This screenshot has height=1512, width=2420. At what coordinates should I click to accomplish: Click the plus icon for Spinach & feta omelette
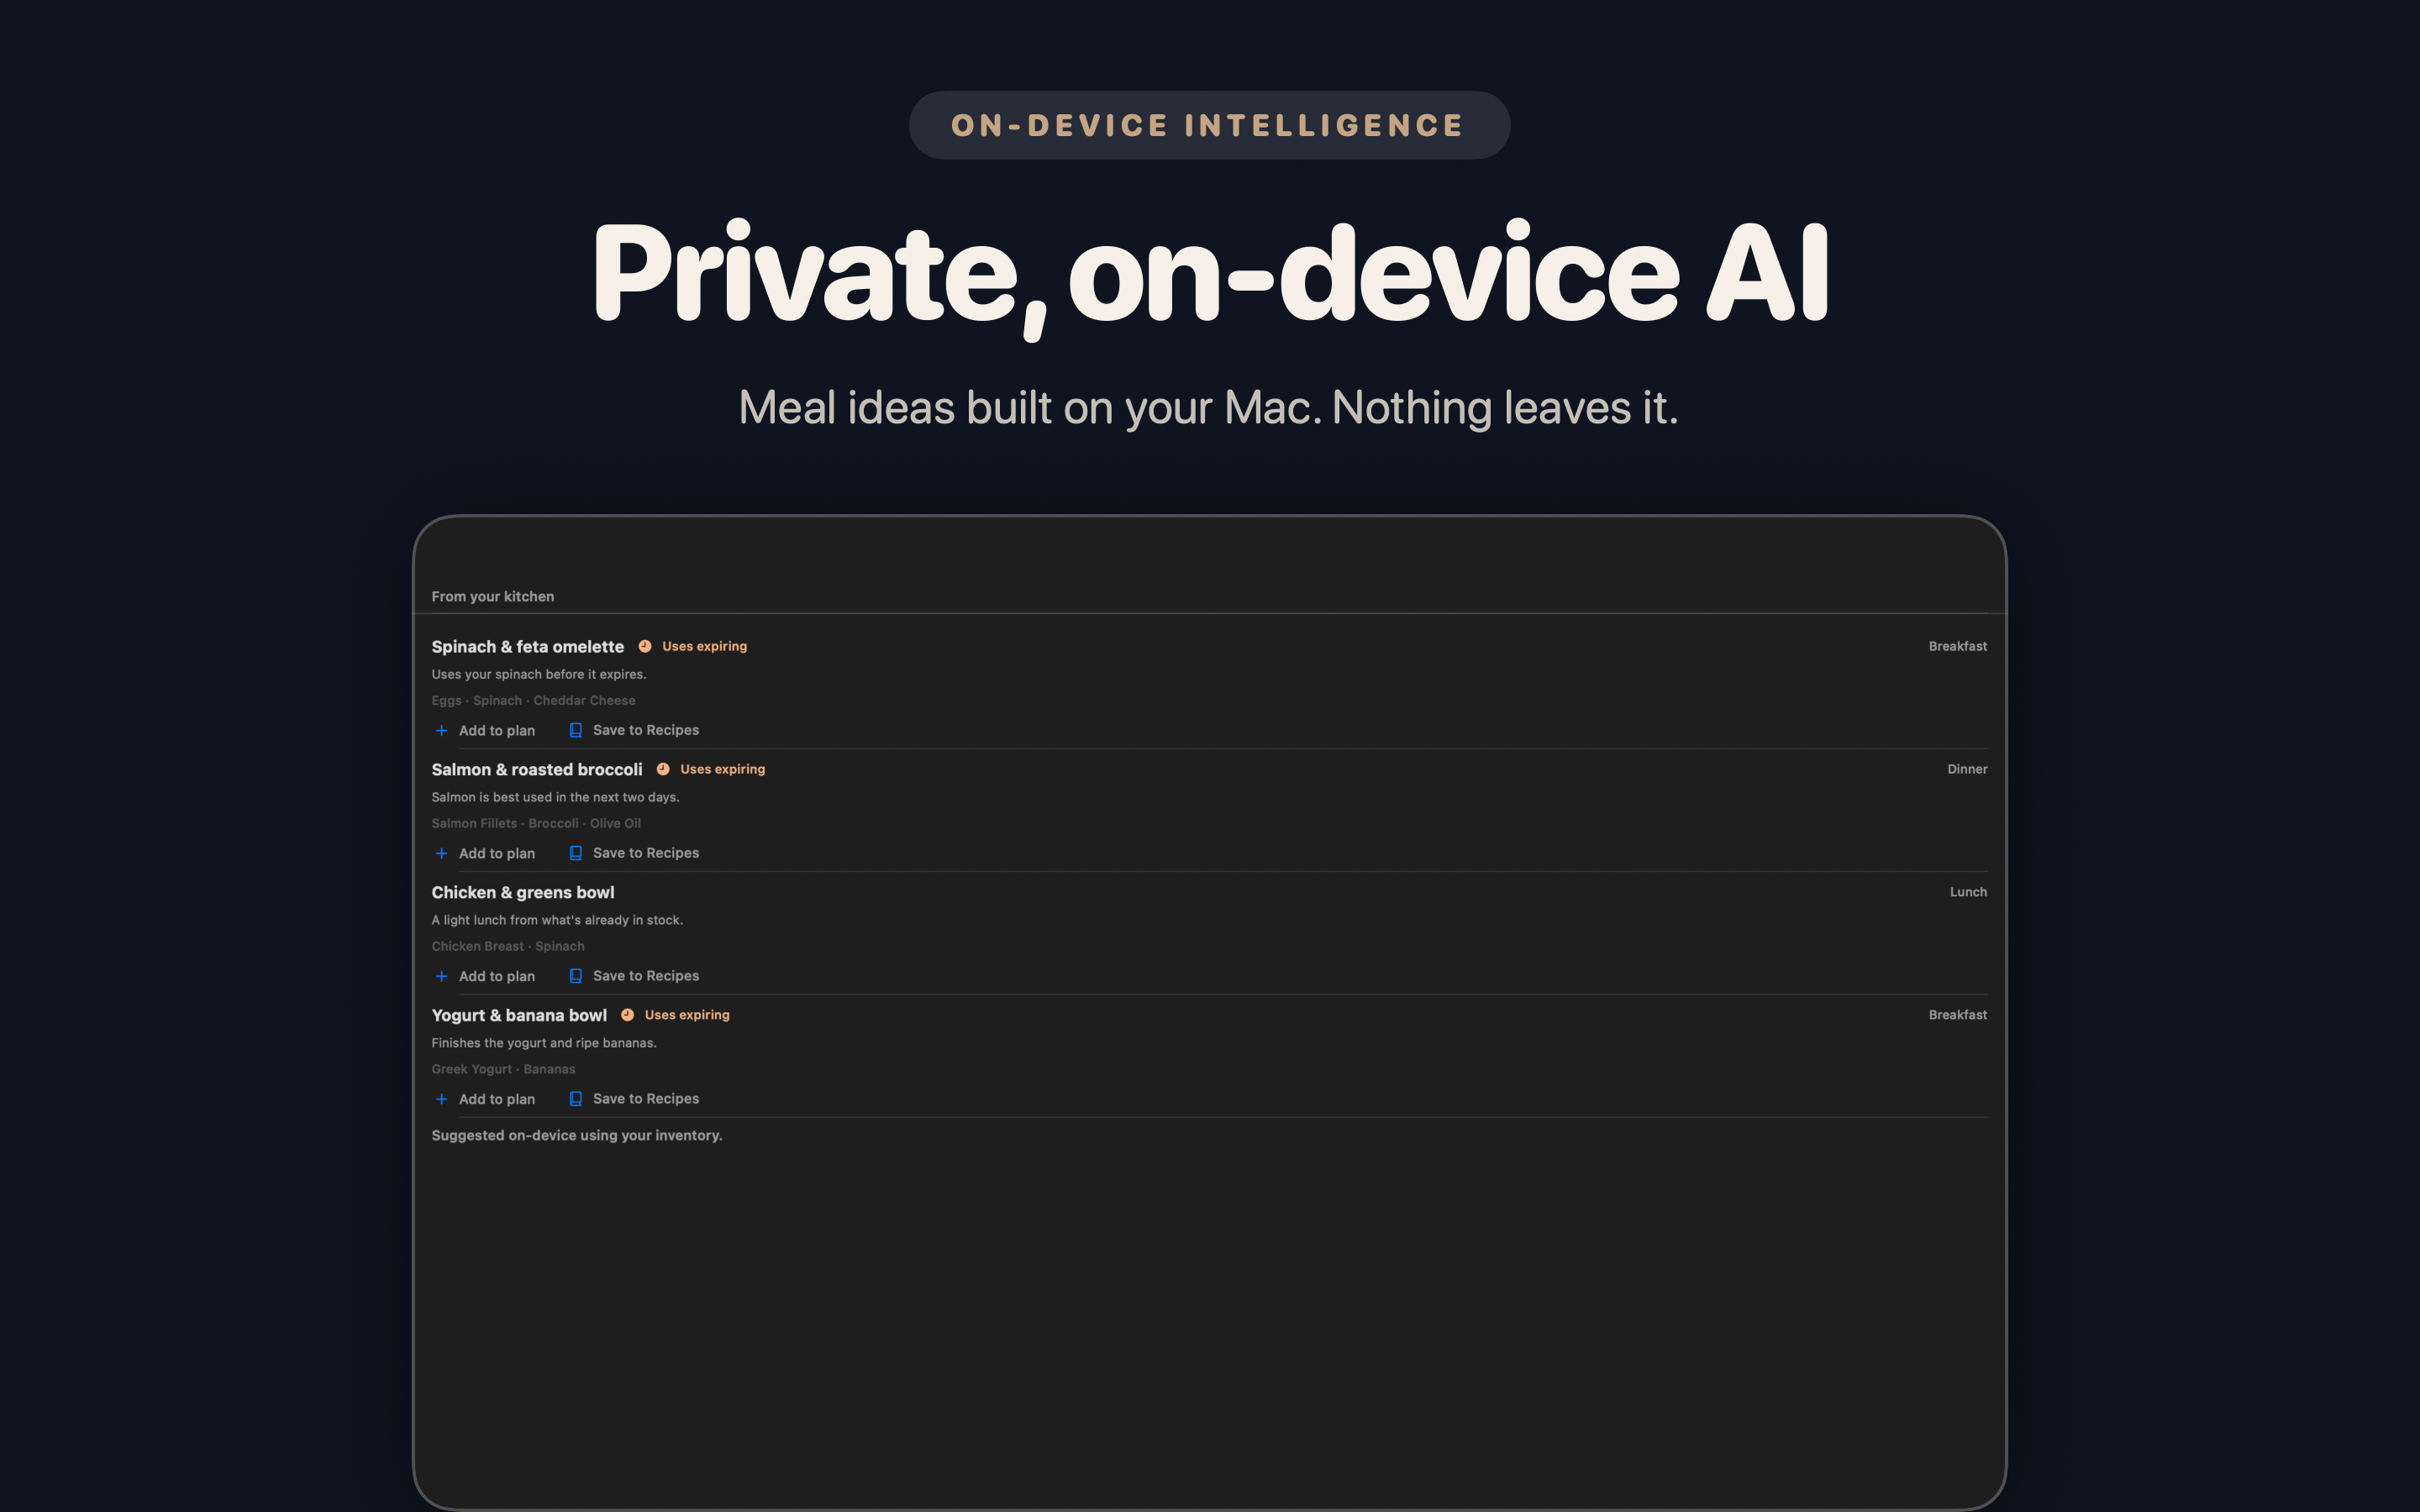441,731
